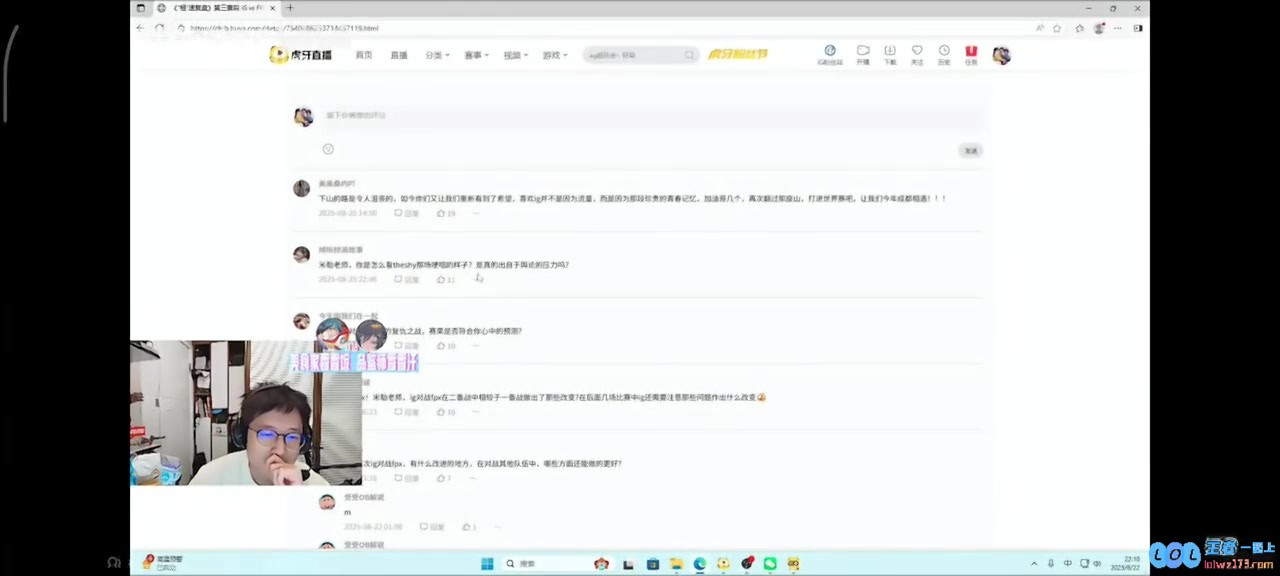
Task: Select the open browser tab at top
Action: click(x=216, y=8)
